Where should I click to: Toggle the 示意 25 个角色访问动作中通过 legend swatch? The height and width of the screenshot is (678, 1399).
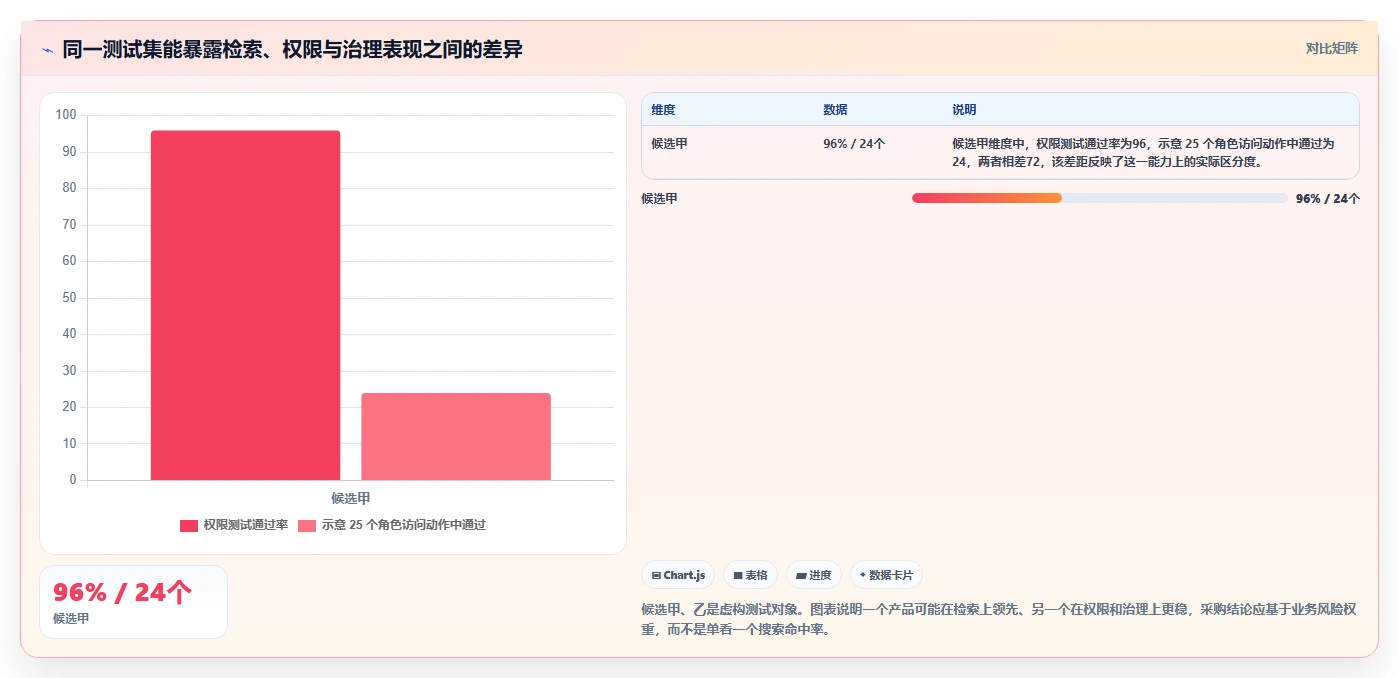tap(306, 525)
